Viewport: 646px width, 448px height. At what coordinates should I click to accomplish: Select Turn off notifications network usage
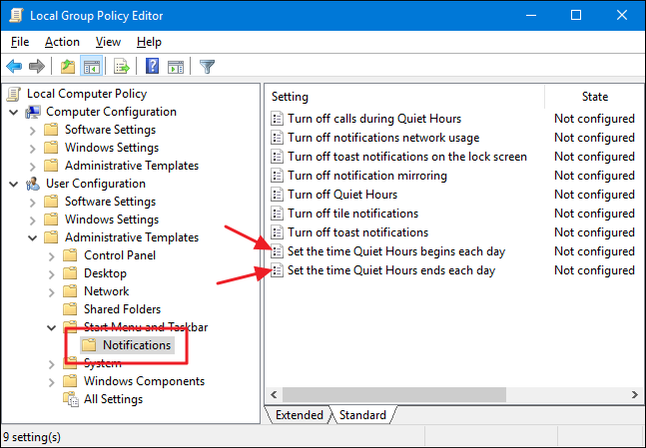(x=383, y=137)
